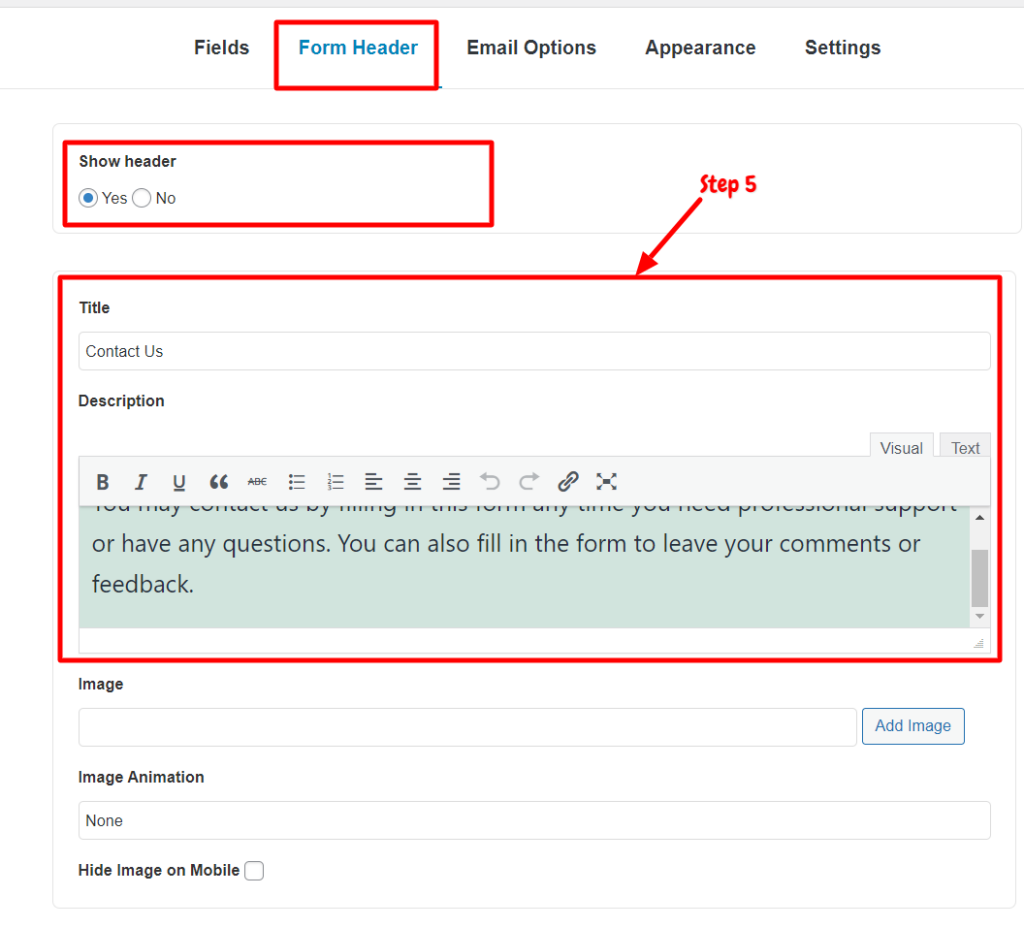Click the editor scroll up arrow
Viewport: 1024px width, 928px height.
(x=980, y=518)
